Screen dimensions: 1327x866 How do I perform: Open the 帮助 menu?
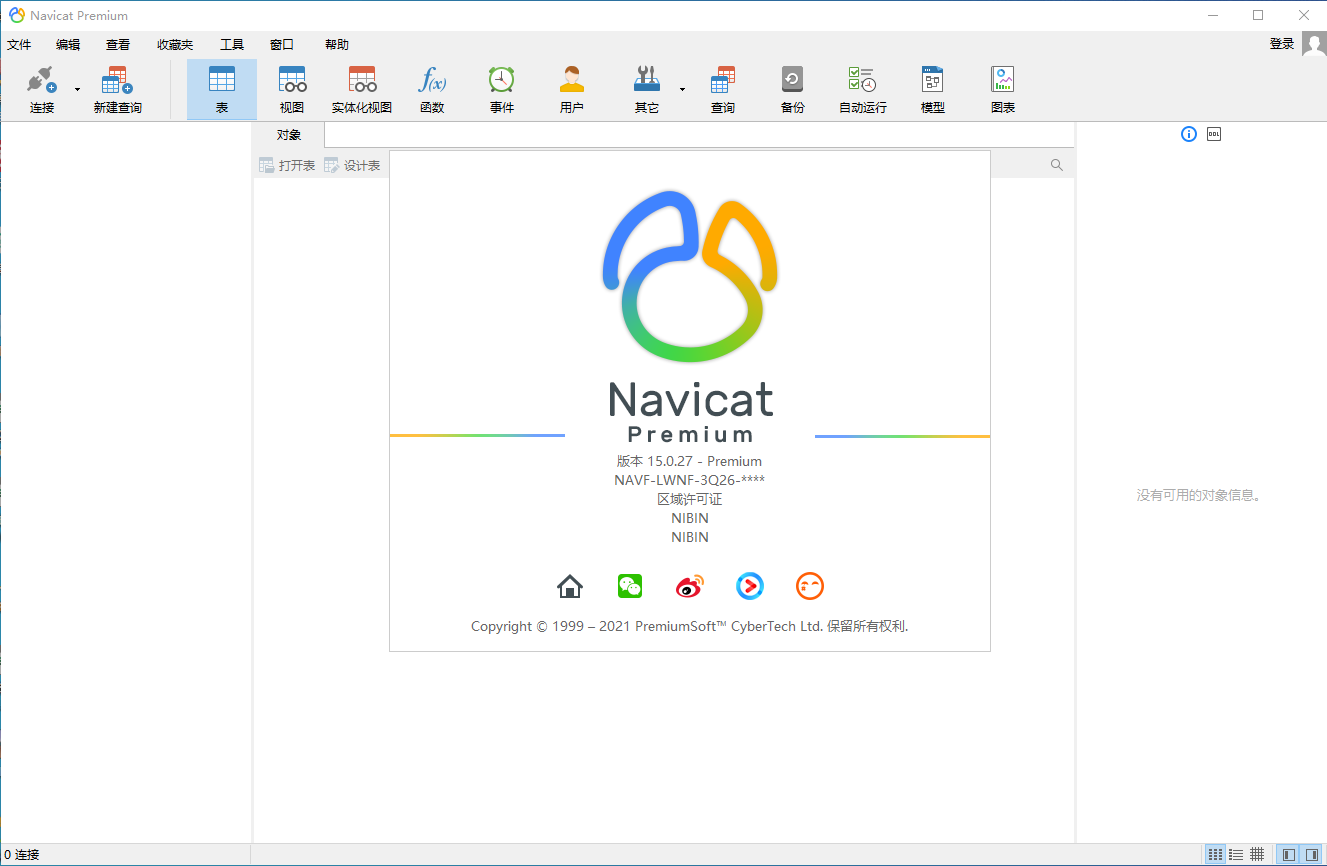click(x=337, y=44)
